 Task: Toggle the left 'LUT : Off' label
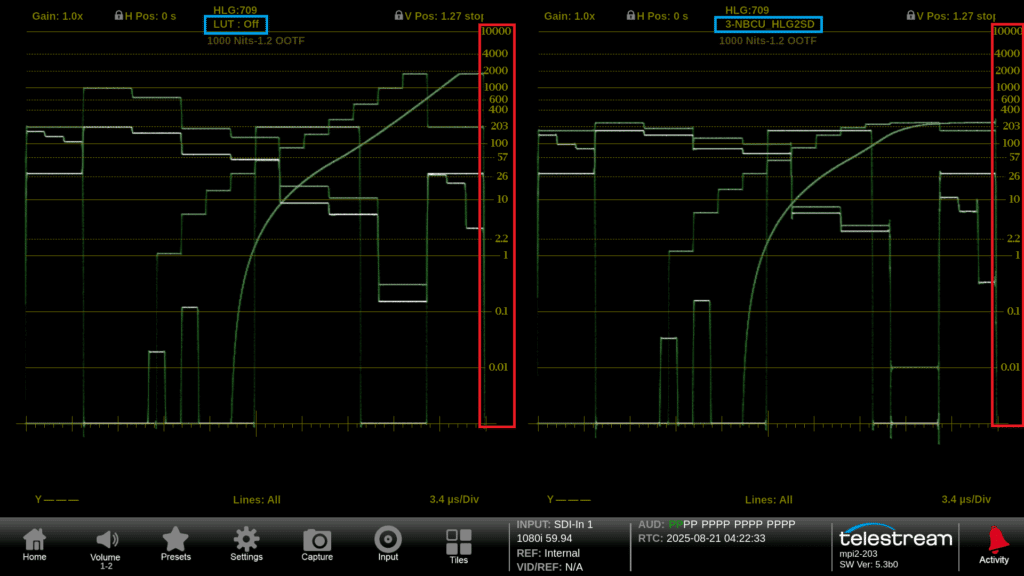(236, 24)
